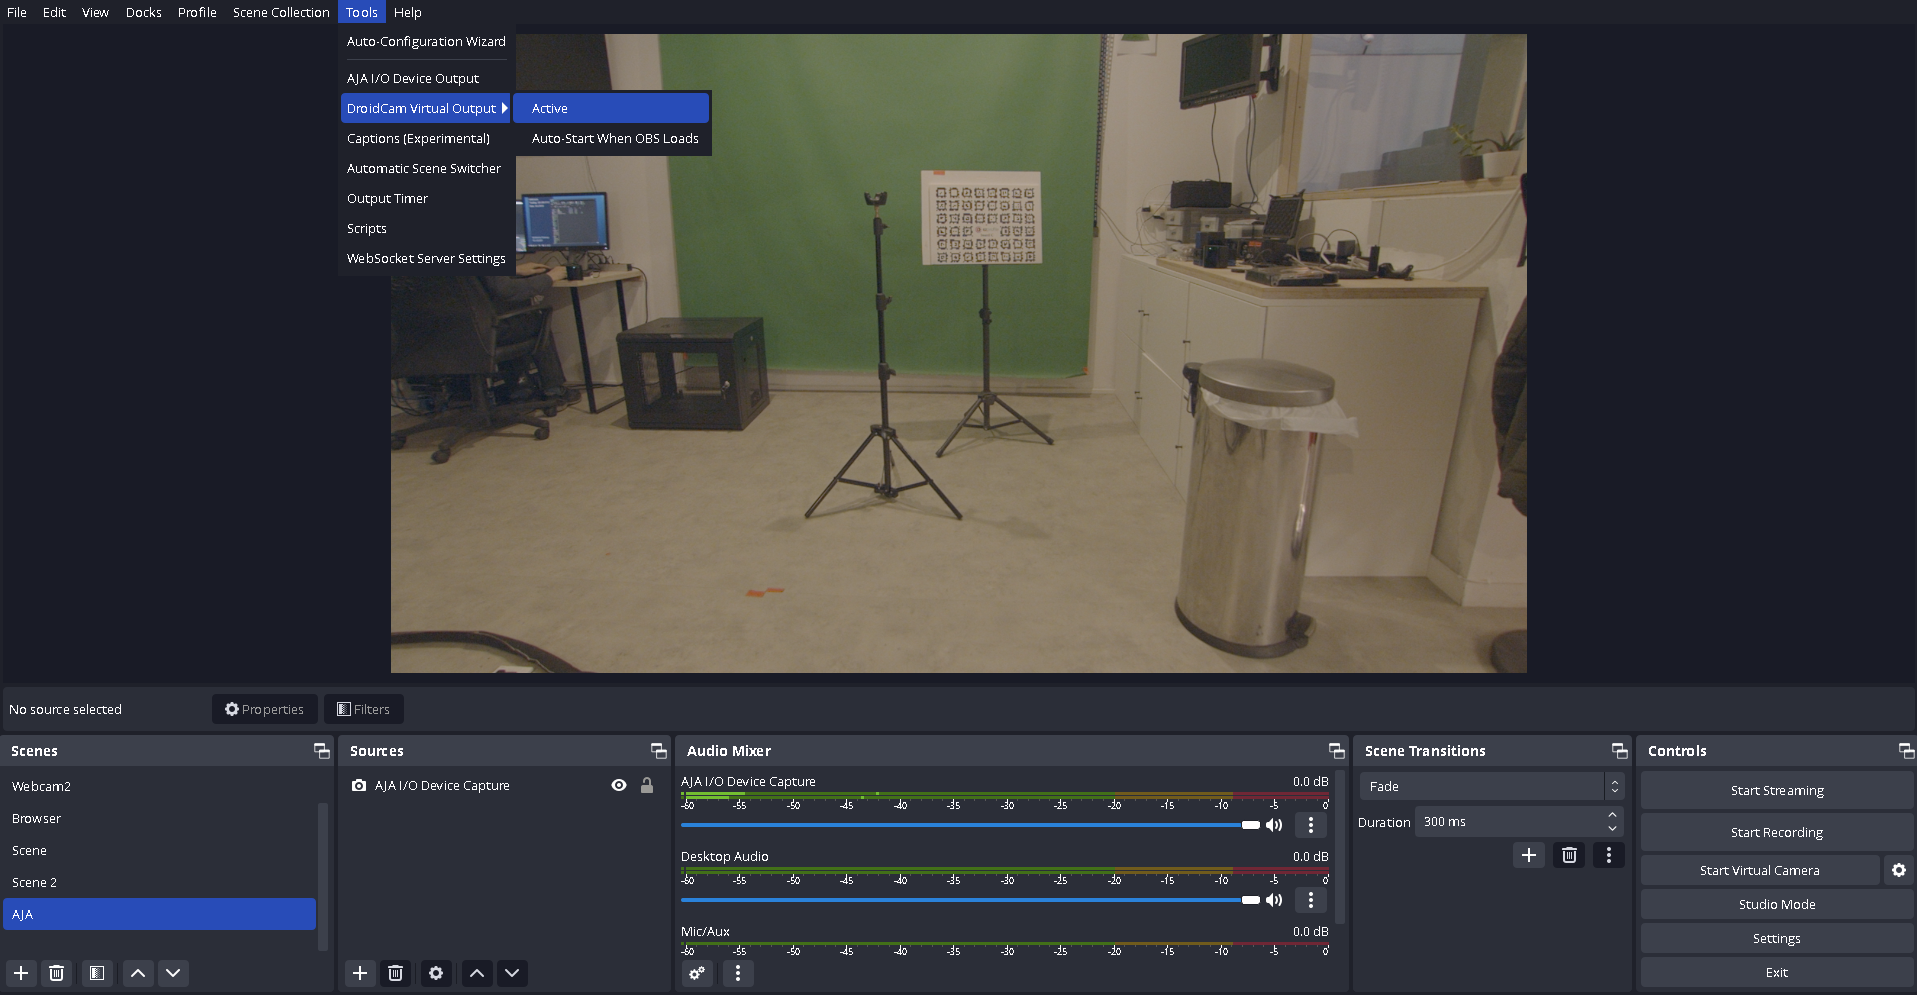The height and width of the screenshot is (995, 1917).
Task: Click the Start Recording button
Action: click(1776, 832)
